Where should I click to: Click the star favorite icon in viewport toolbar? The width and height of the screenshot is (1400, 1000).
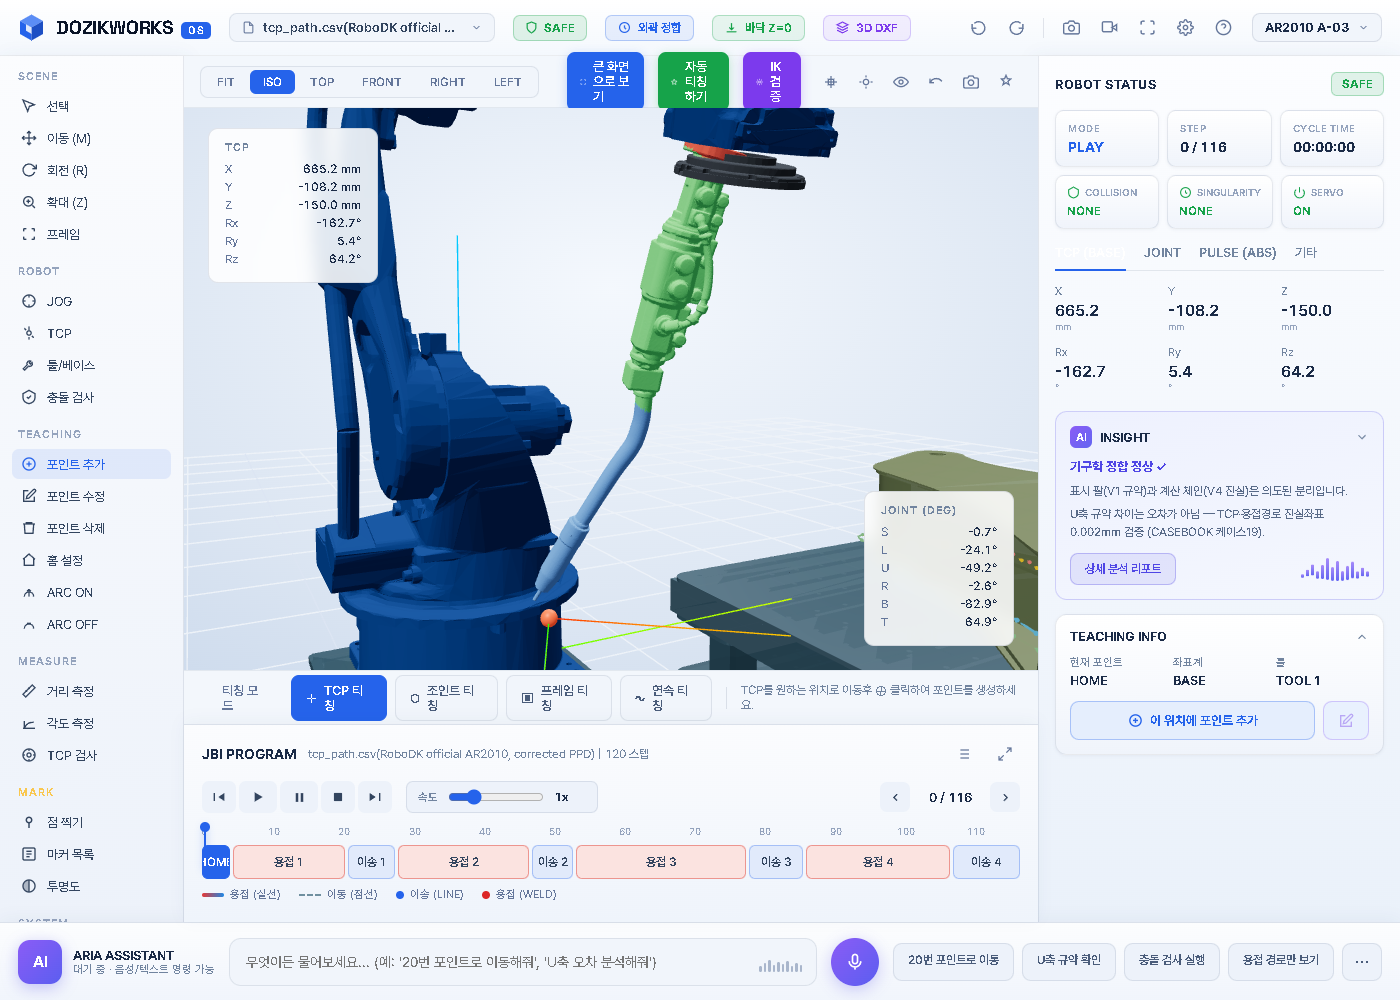point(1006,81)
